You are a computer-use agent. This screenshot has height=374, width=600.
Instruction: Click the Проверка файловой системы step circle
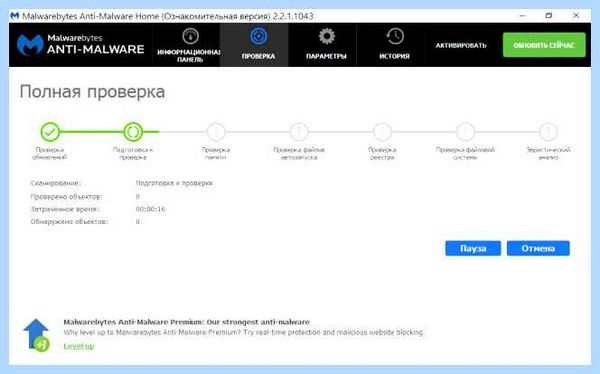(465, 132)
